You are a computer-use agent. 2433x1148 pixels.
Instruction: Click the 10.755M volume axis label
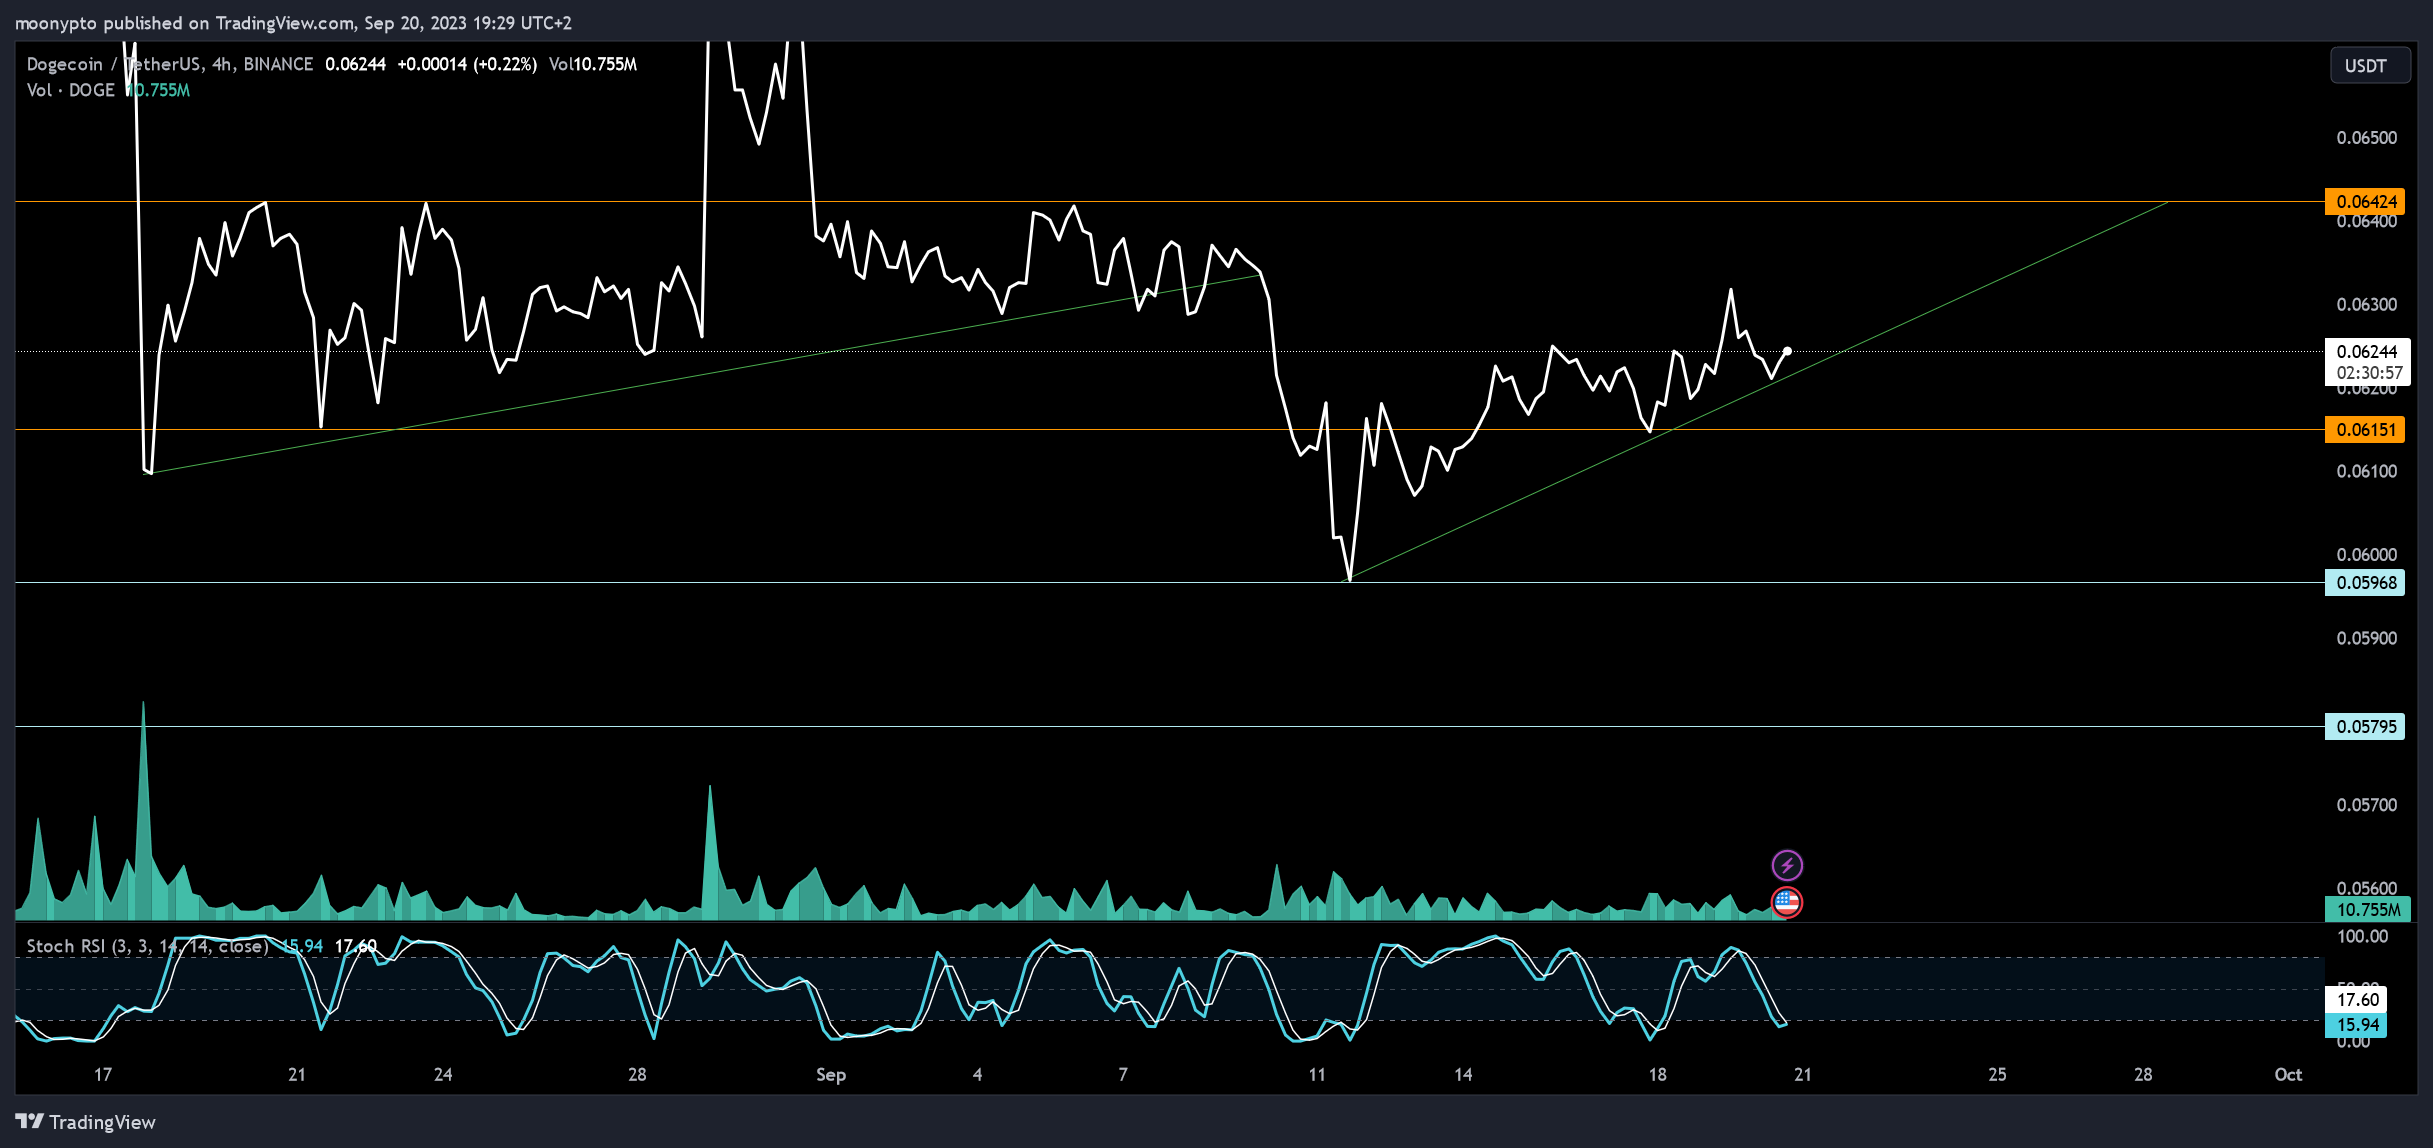pyautogui.click(x=2367, y=910)
